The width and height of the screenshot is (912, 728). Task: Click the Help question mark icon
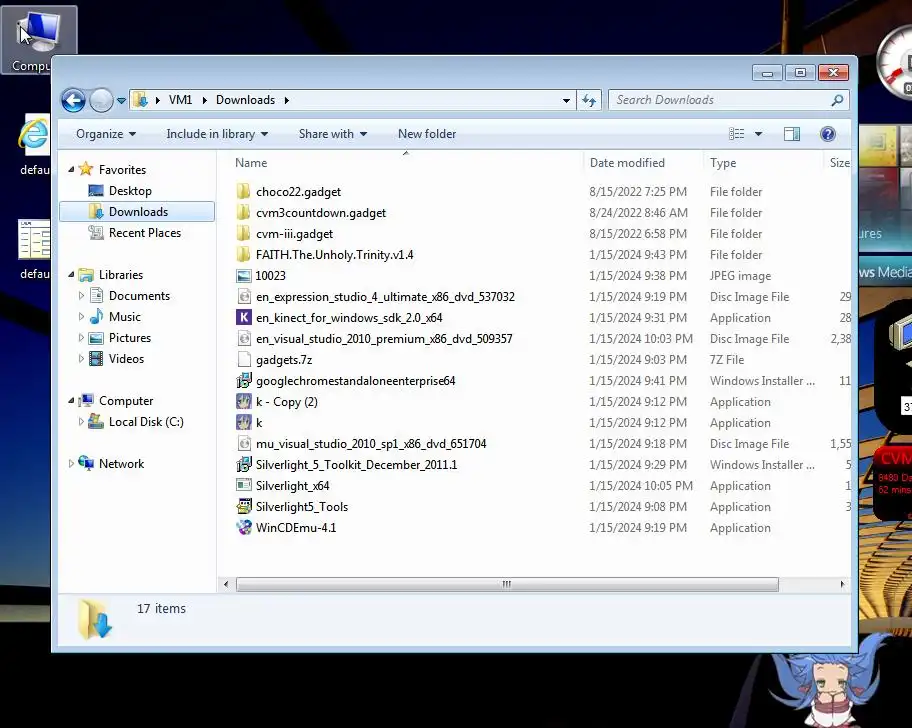coord(828,134)
